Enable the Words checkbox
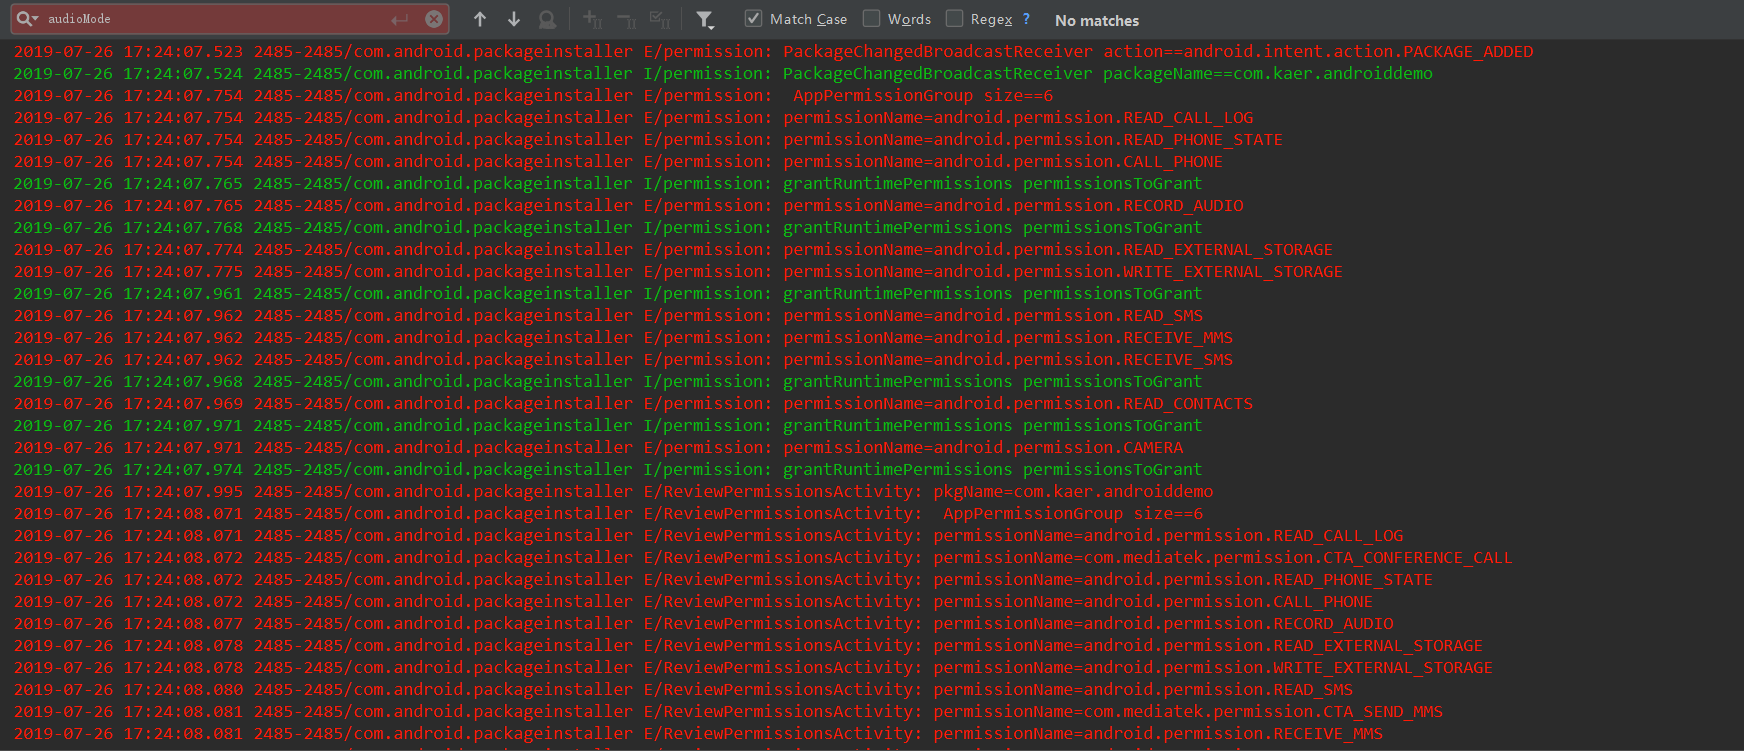The width and height of the screenshot is (1744, 751). point(872,18)
